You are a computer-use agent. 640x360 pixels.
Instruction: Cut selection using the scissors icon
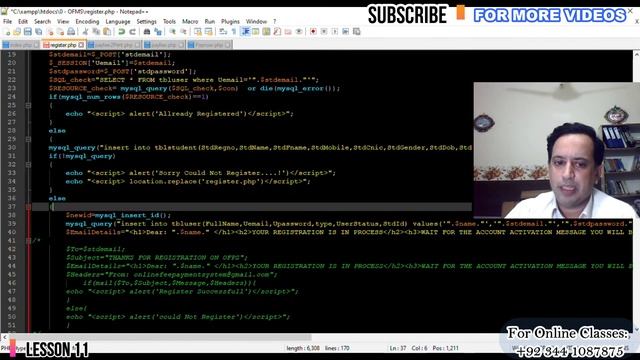(85, 31)
